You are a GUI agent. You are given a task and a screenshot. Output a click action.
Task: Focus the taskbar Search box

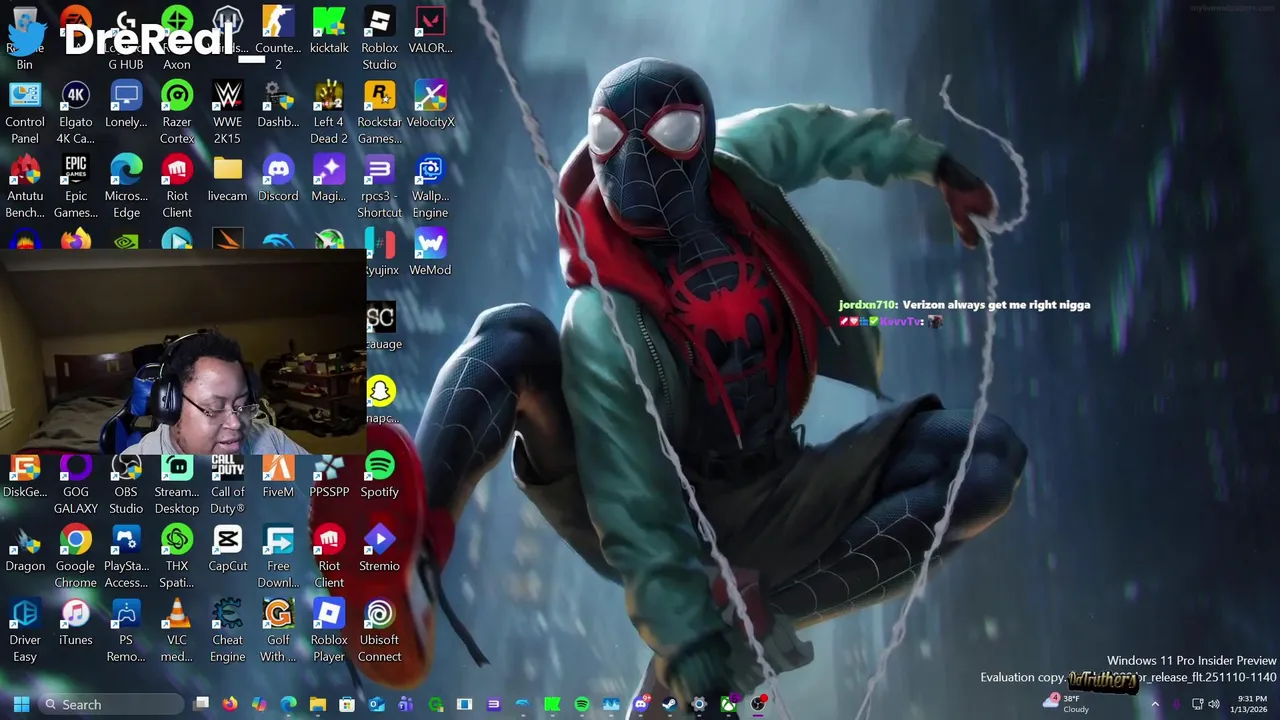pos(111,704)
